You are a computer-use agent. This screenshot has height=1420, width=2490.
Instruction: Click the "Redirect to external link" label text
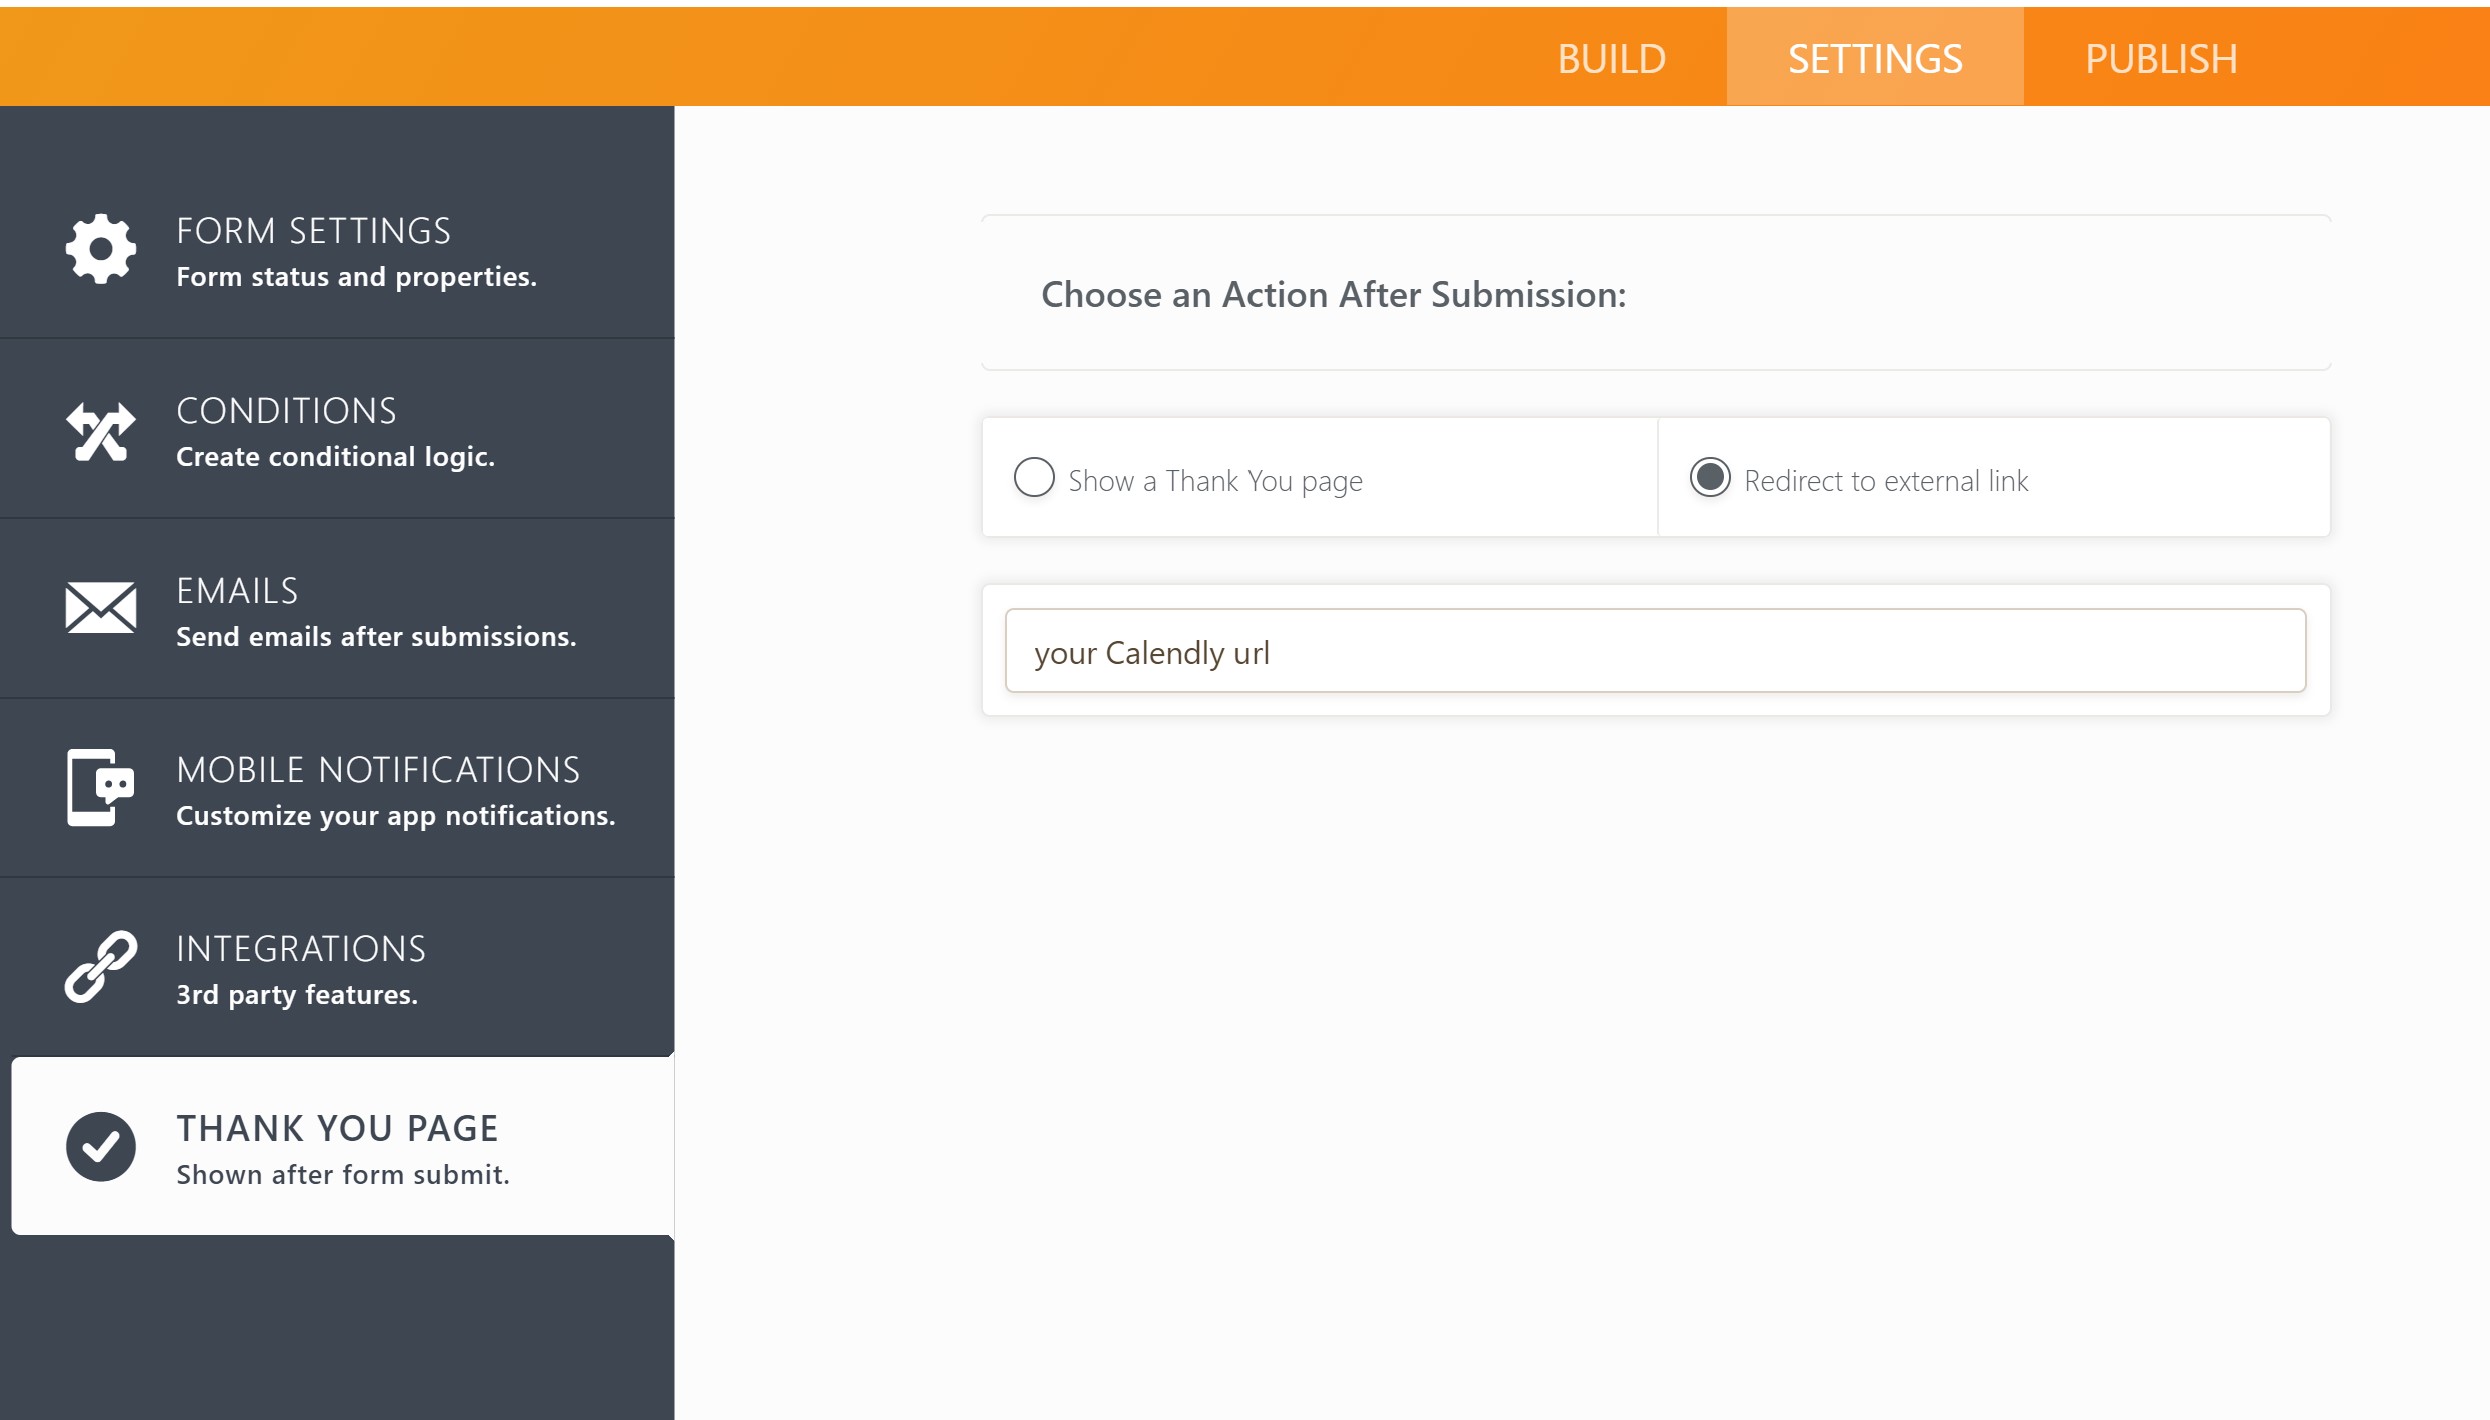tap(1886, 481)
